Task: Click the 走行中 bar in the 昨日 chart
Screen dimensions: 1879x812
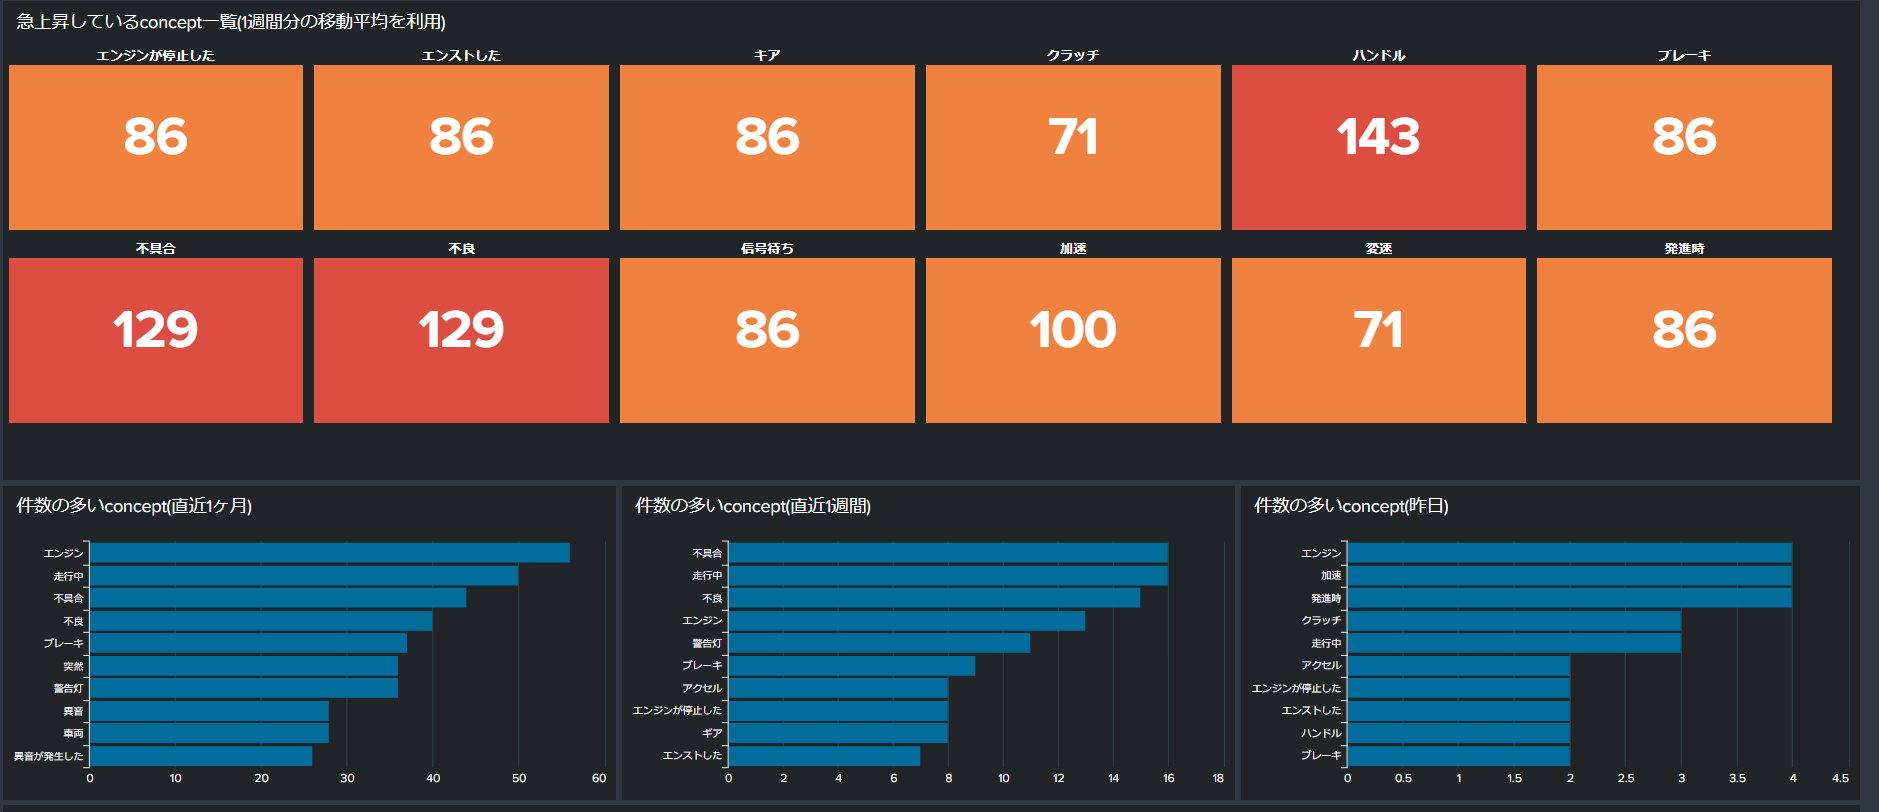Action: click(x=1514, y=643)
